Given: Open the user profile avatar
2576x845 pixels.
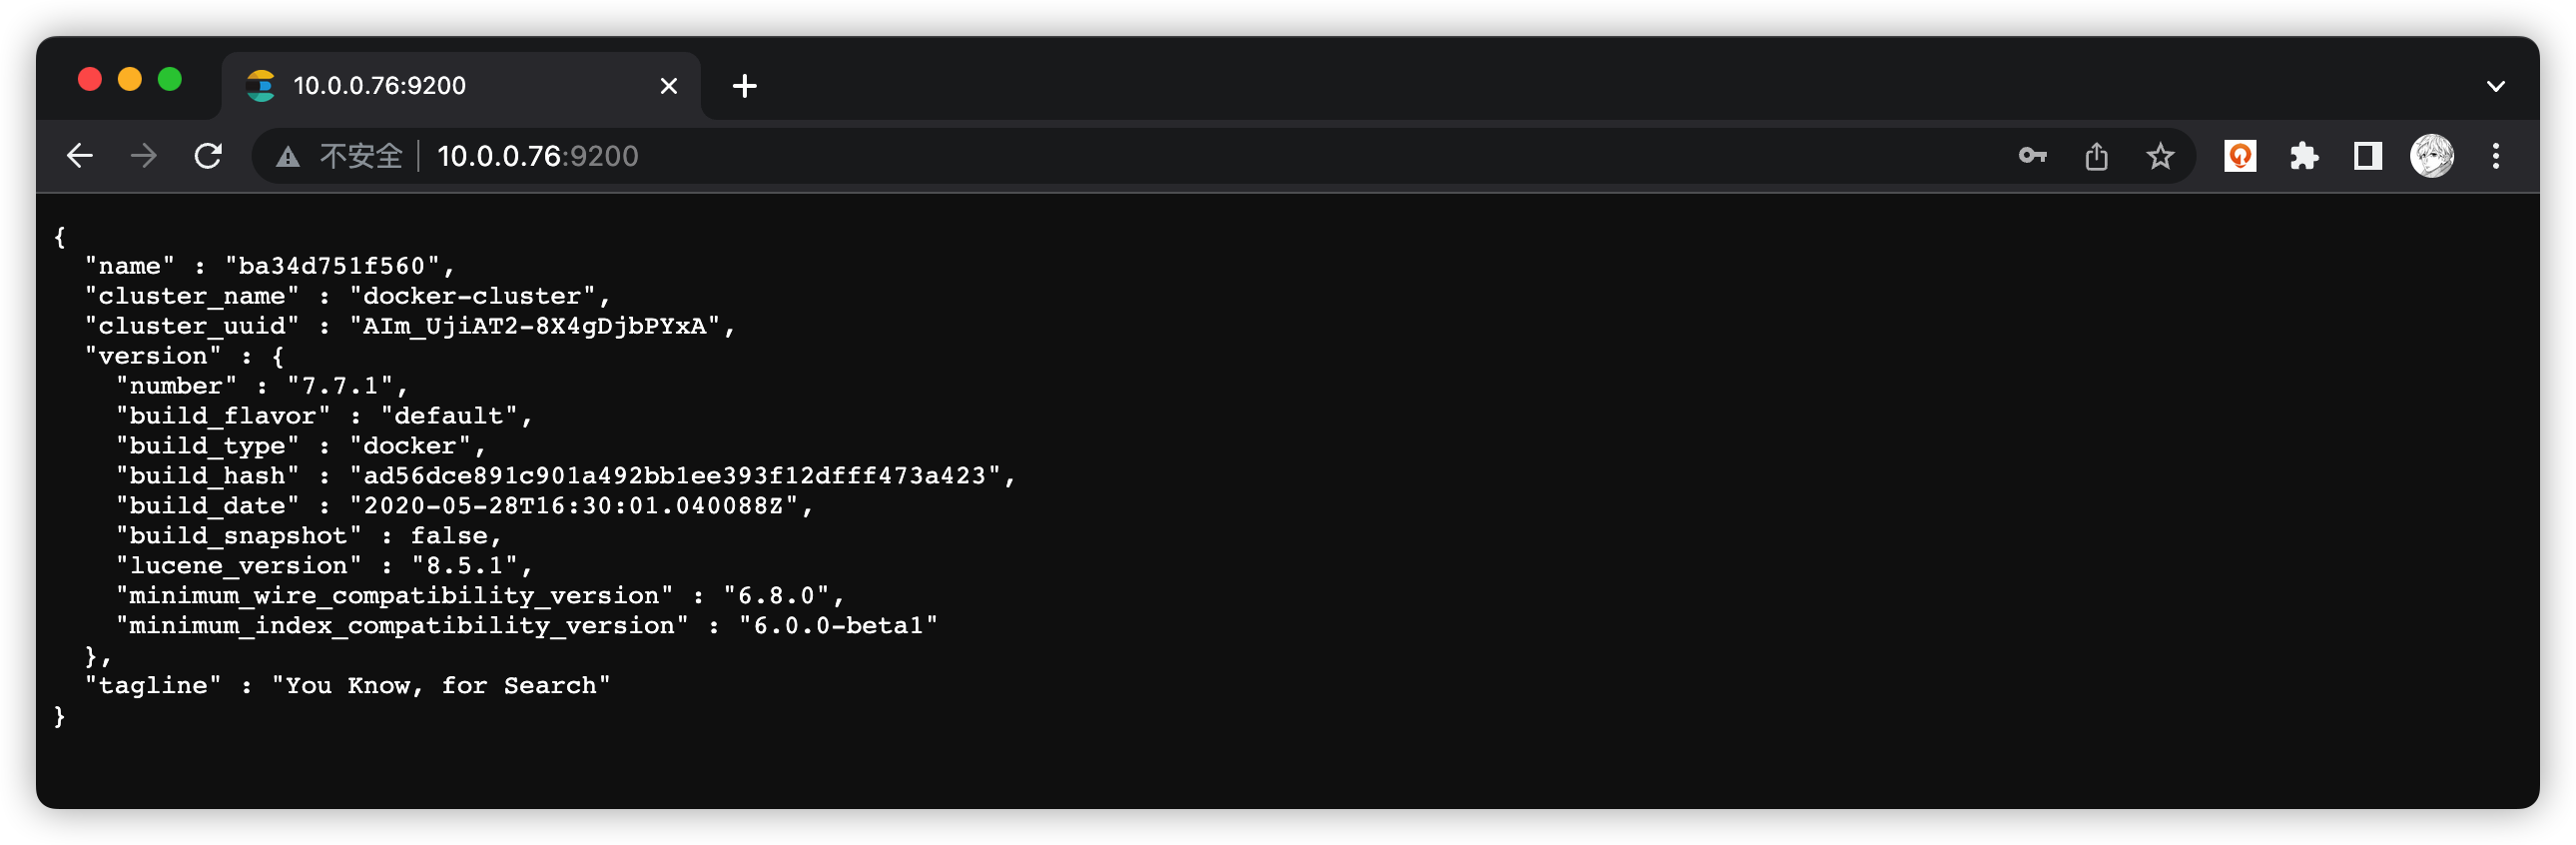Looking at the screenshot, I should point(2432,156).
